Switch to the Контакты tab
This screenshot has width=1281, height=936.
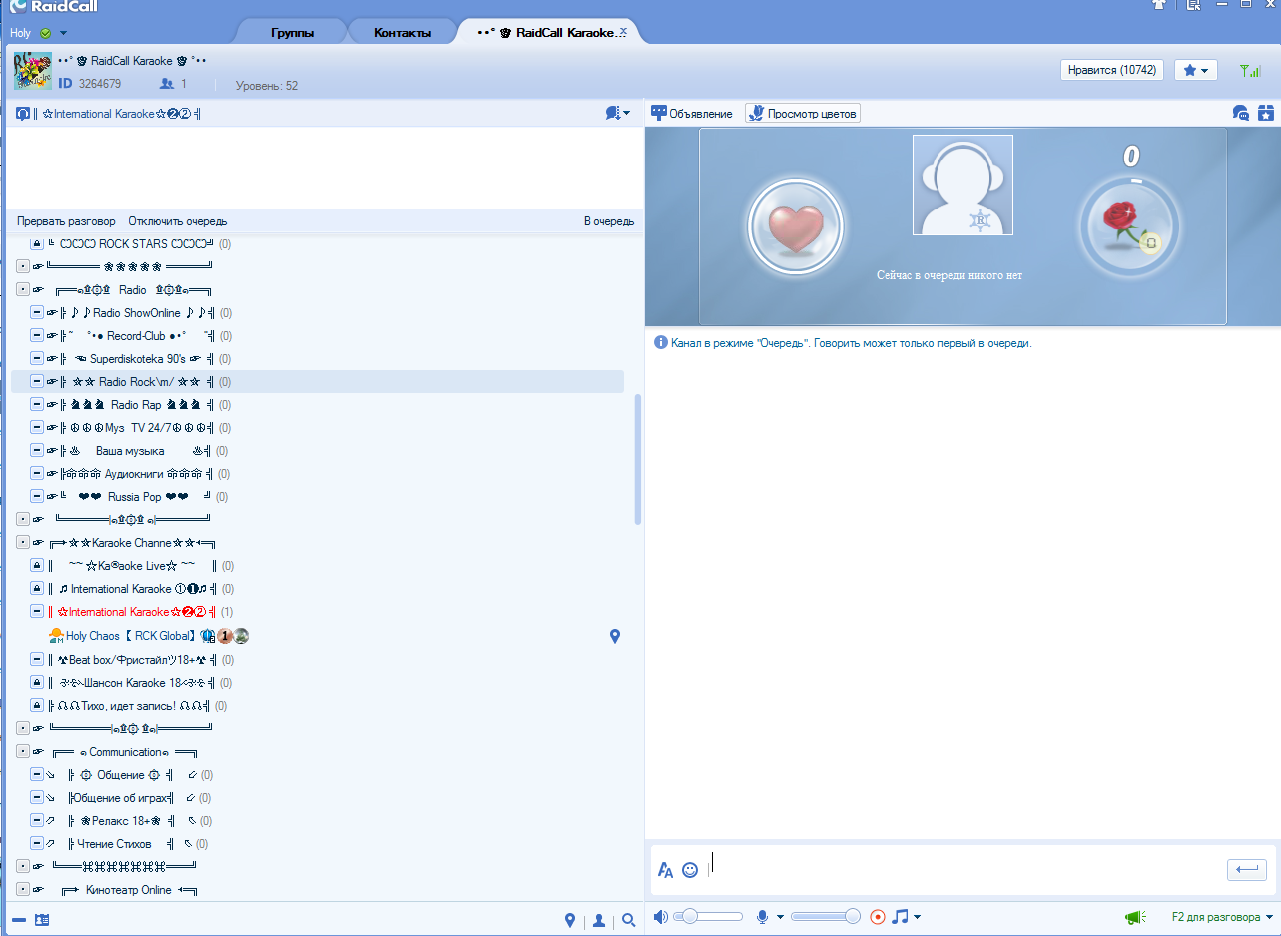pos(402,33)
